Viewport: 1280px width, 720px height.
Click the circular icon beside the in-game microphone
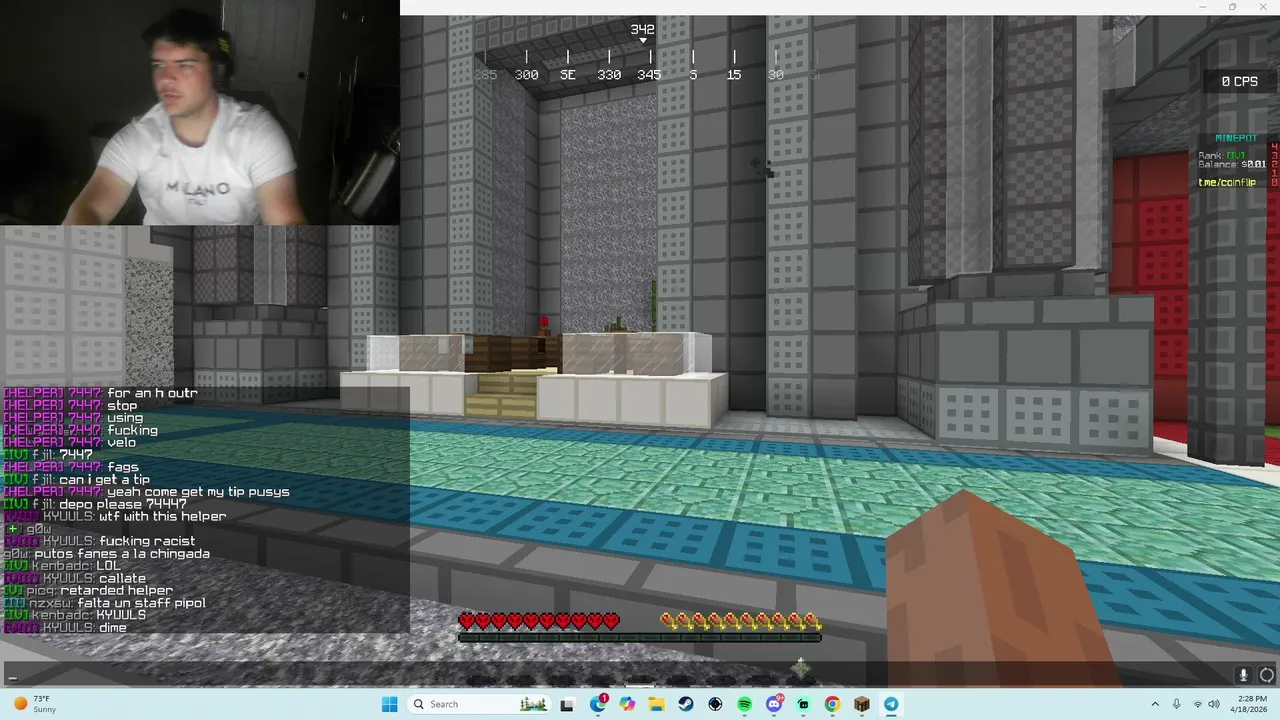(1267, 675)
